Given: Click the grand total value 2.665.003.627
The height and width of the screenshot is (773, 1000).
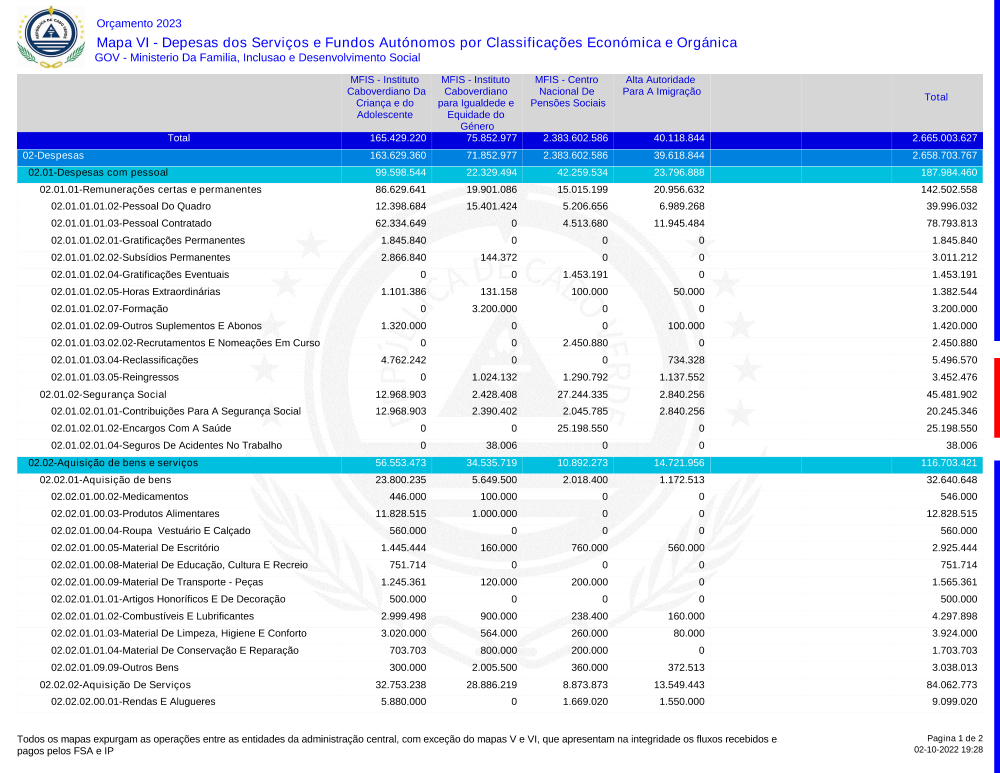Looking at the screenshot, I should (x=944, y=138).
